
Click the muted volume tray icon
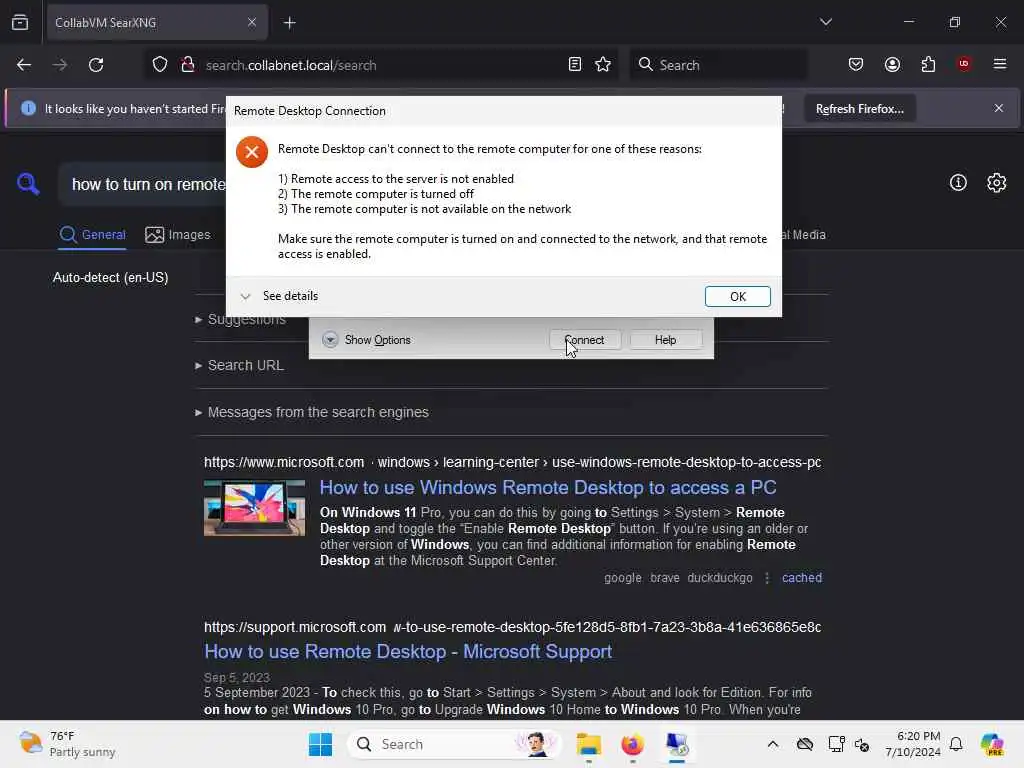(862, 744)
